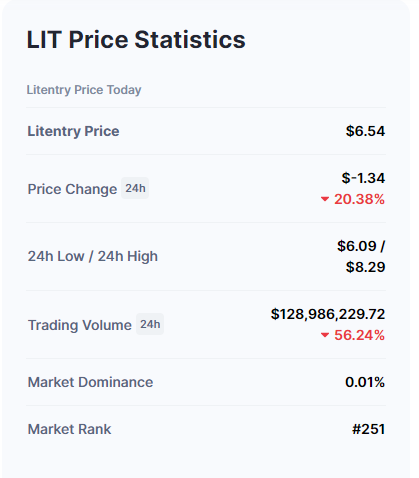Click the Trading Volume label
This screenshot has height=478, width=419.
tap(80, 325)
